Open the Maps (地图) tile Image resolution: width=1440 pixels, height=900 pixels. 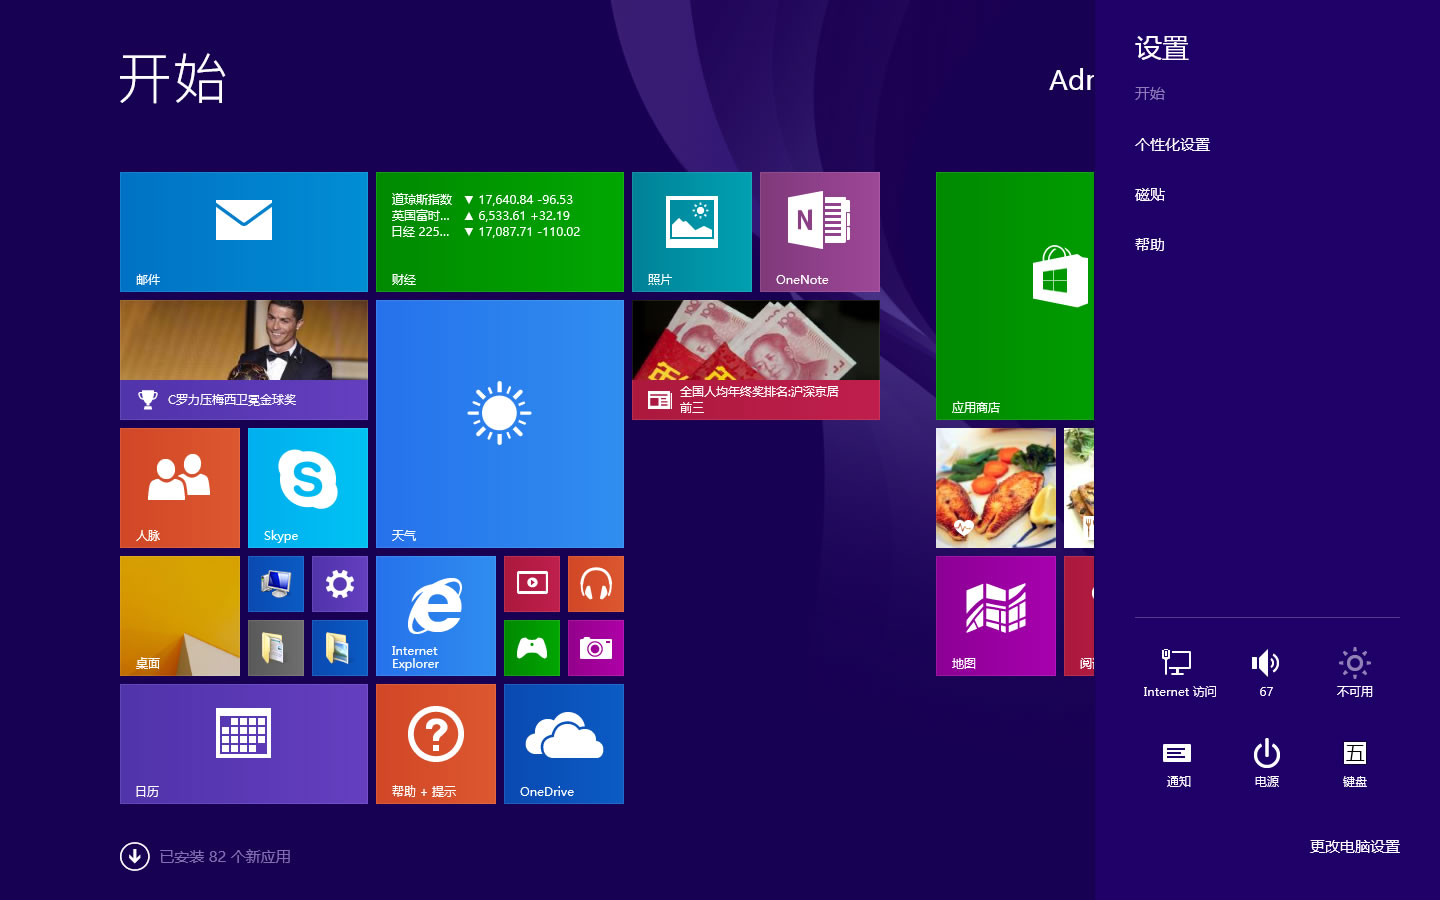coord(996,616)
